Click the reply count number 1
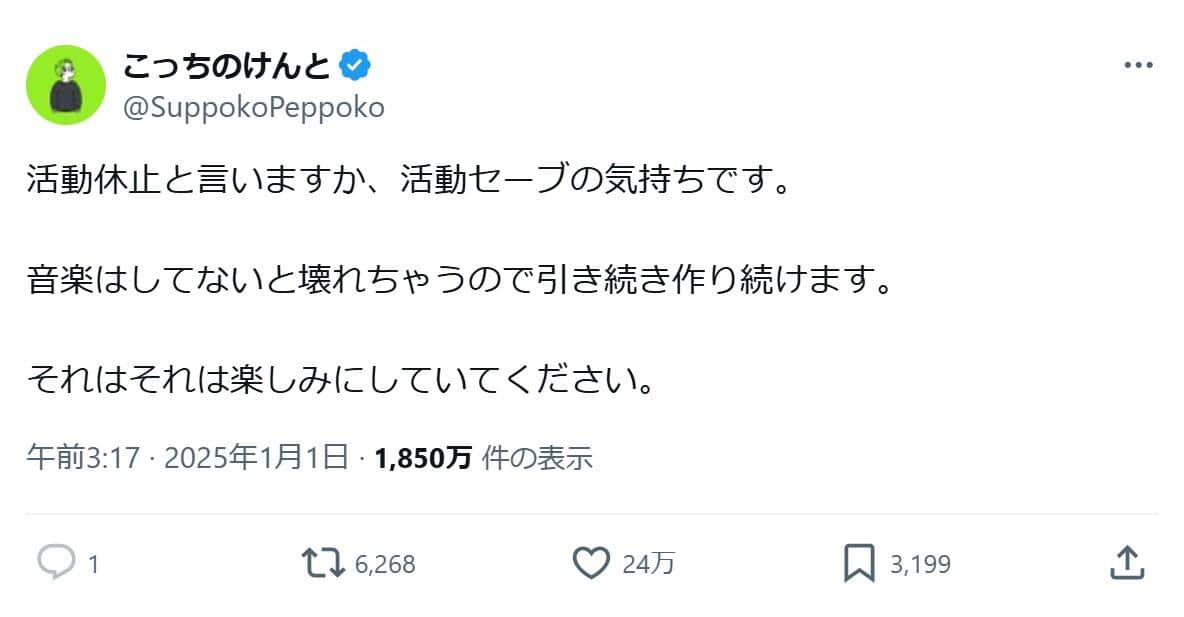Screen dimensions: 1184x617 click(x=93, y=565)
